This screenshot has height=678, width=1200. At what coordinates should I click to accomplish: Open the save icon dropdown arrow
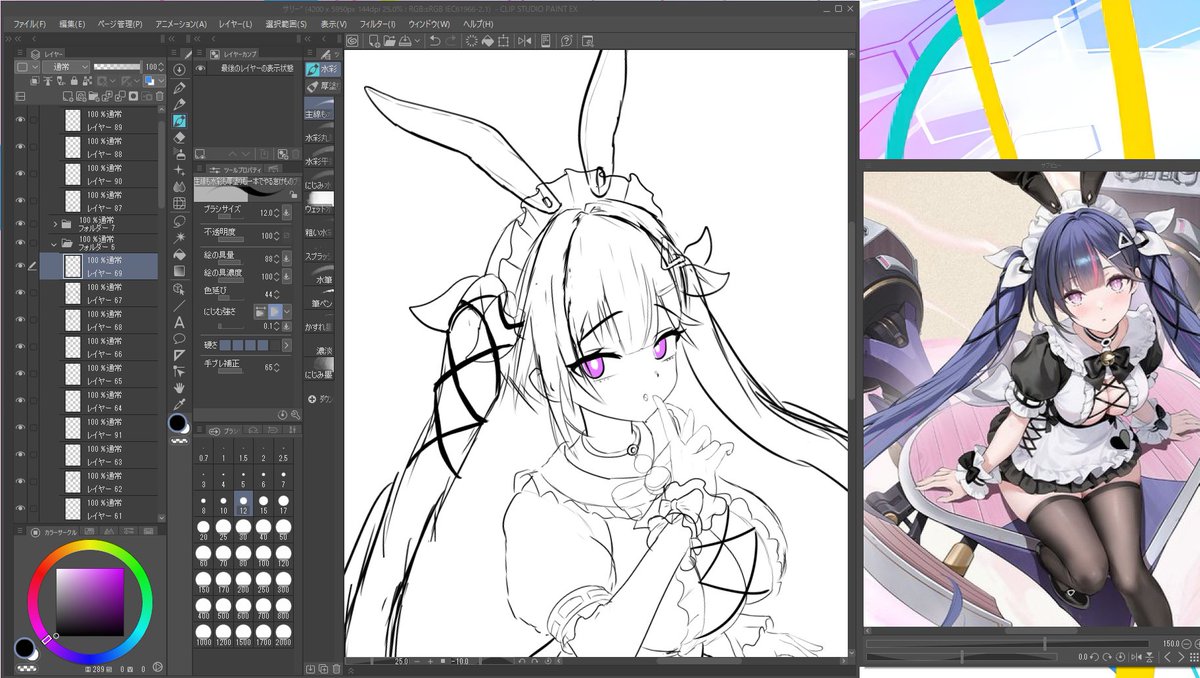(416, 41)
